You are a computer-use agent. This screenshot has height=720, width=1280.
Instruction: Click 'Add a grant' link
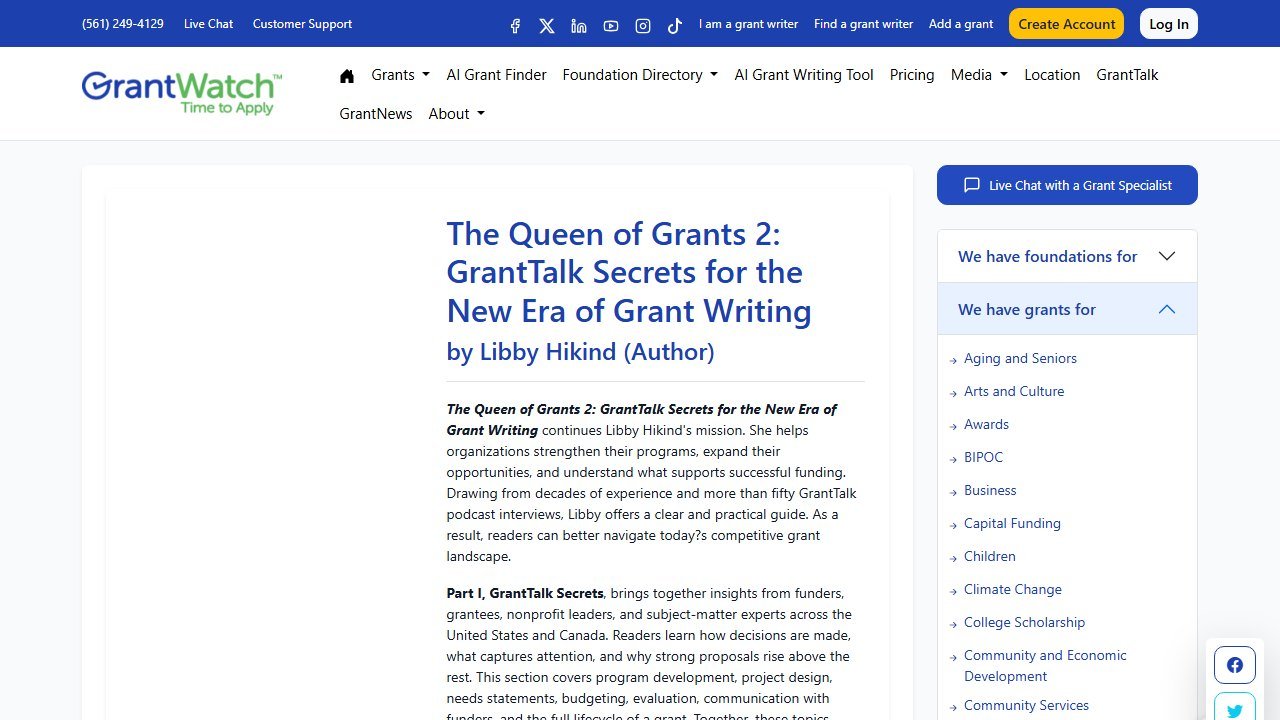click(x=961, y=24)
